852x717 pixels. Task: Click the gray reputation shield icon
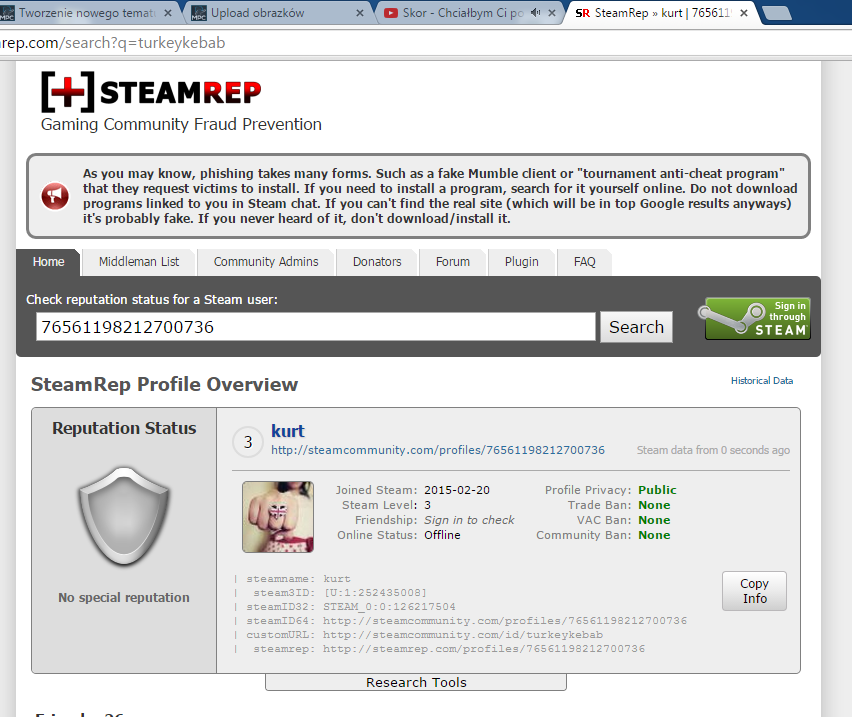124,516
